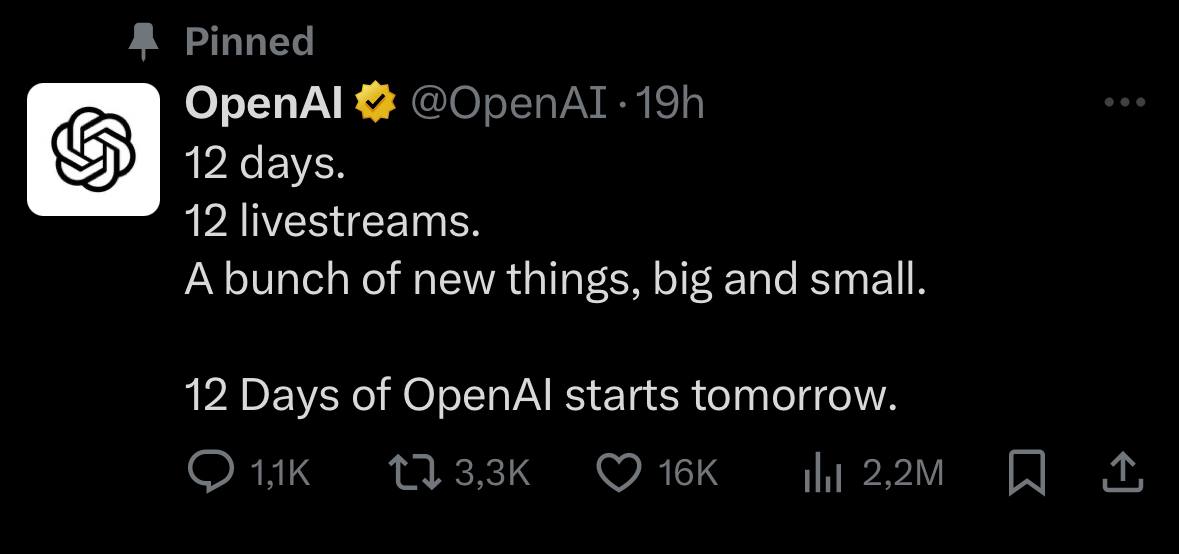The width and height of the screenshot is (1179, 554).
Task: Click the 1,1K replies count
Action: tap(278, 473)
